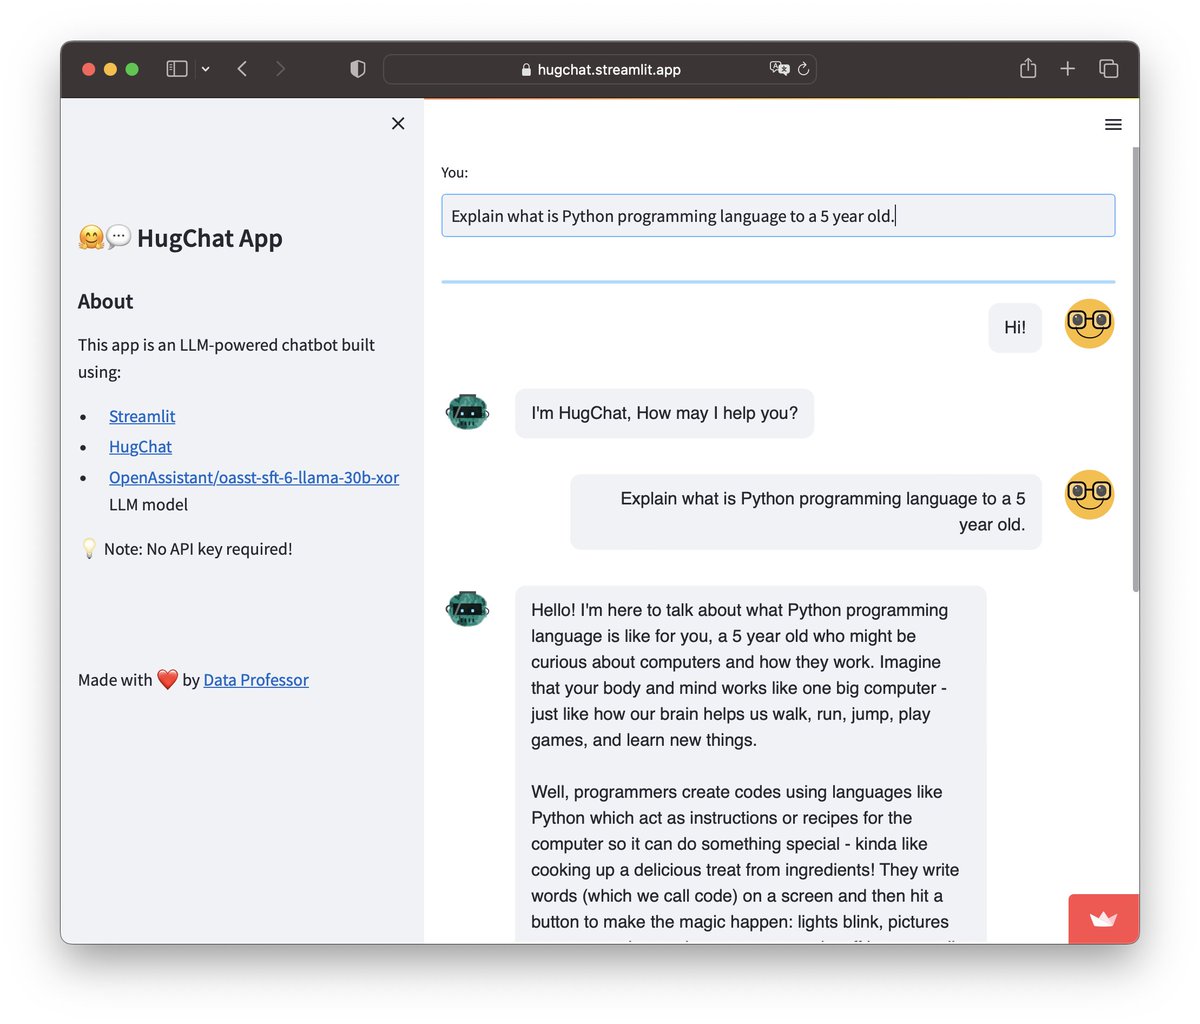Go forward with the Safari forward arrow
The height and width of the screenshot is (1024, 1200).
pyautogui.click(x=280, y=69)
